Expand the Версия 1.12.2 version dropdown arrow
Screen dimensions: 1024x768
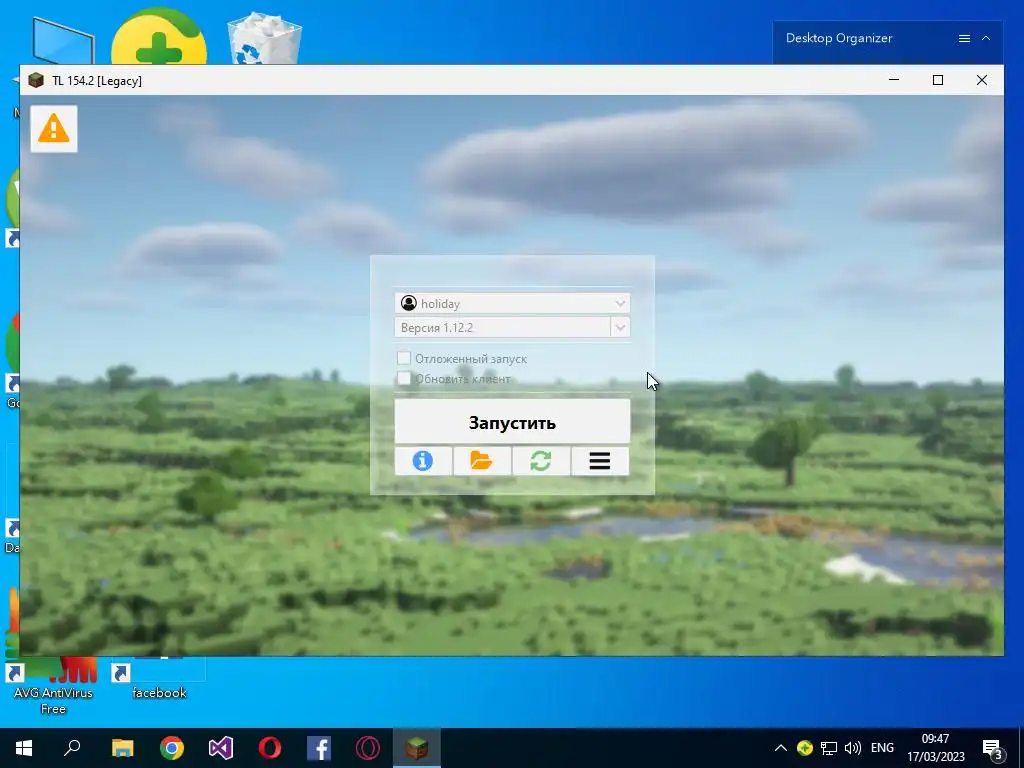pyautogui.click(x=620, y=327)
